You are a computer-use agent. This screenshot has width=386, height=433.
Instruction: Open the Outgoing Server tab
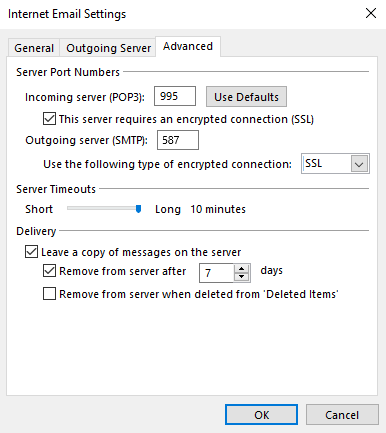click(x=108, y=48)
